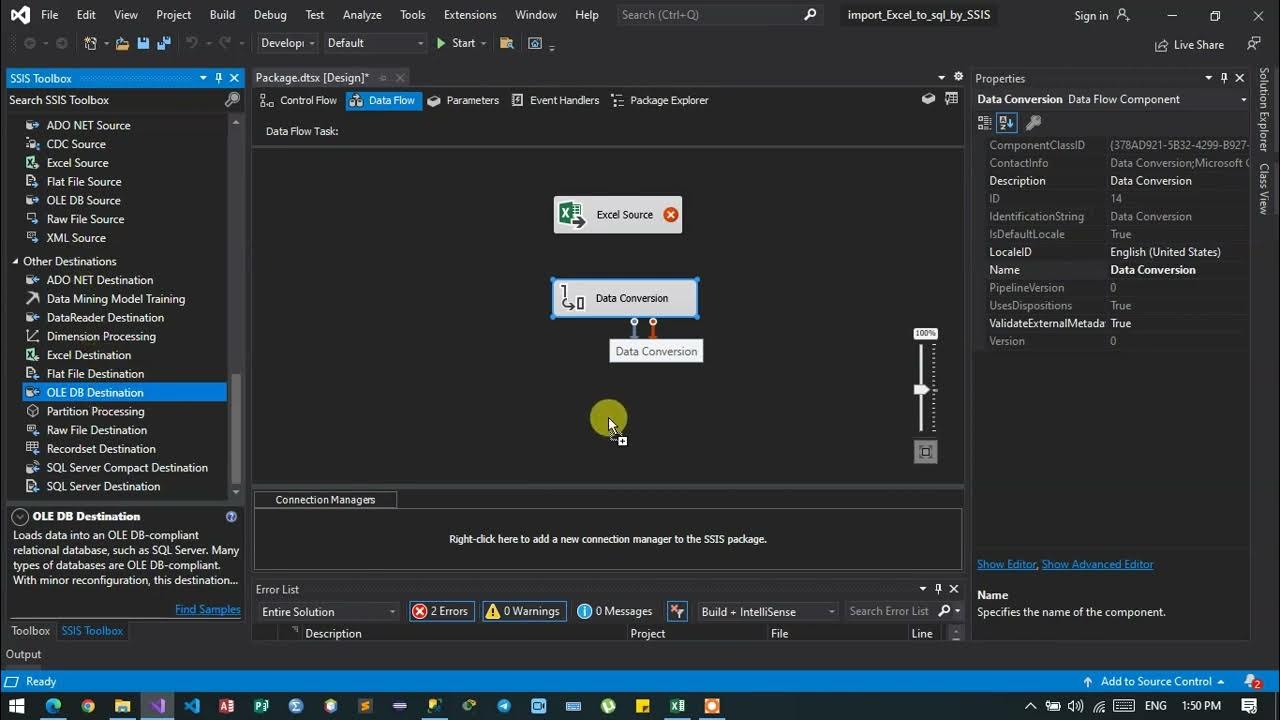Search the SSIS Toolbox magnifier icon

coord(232,100)
